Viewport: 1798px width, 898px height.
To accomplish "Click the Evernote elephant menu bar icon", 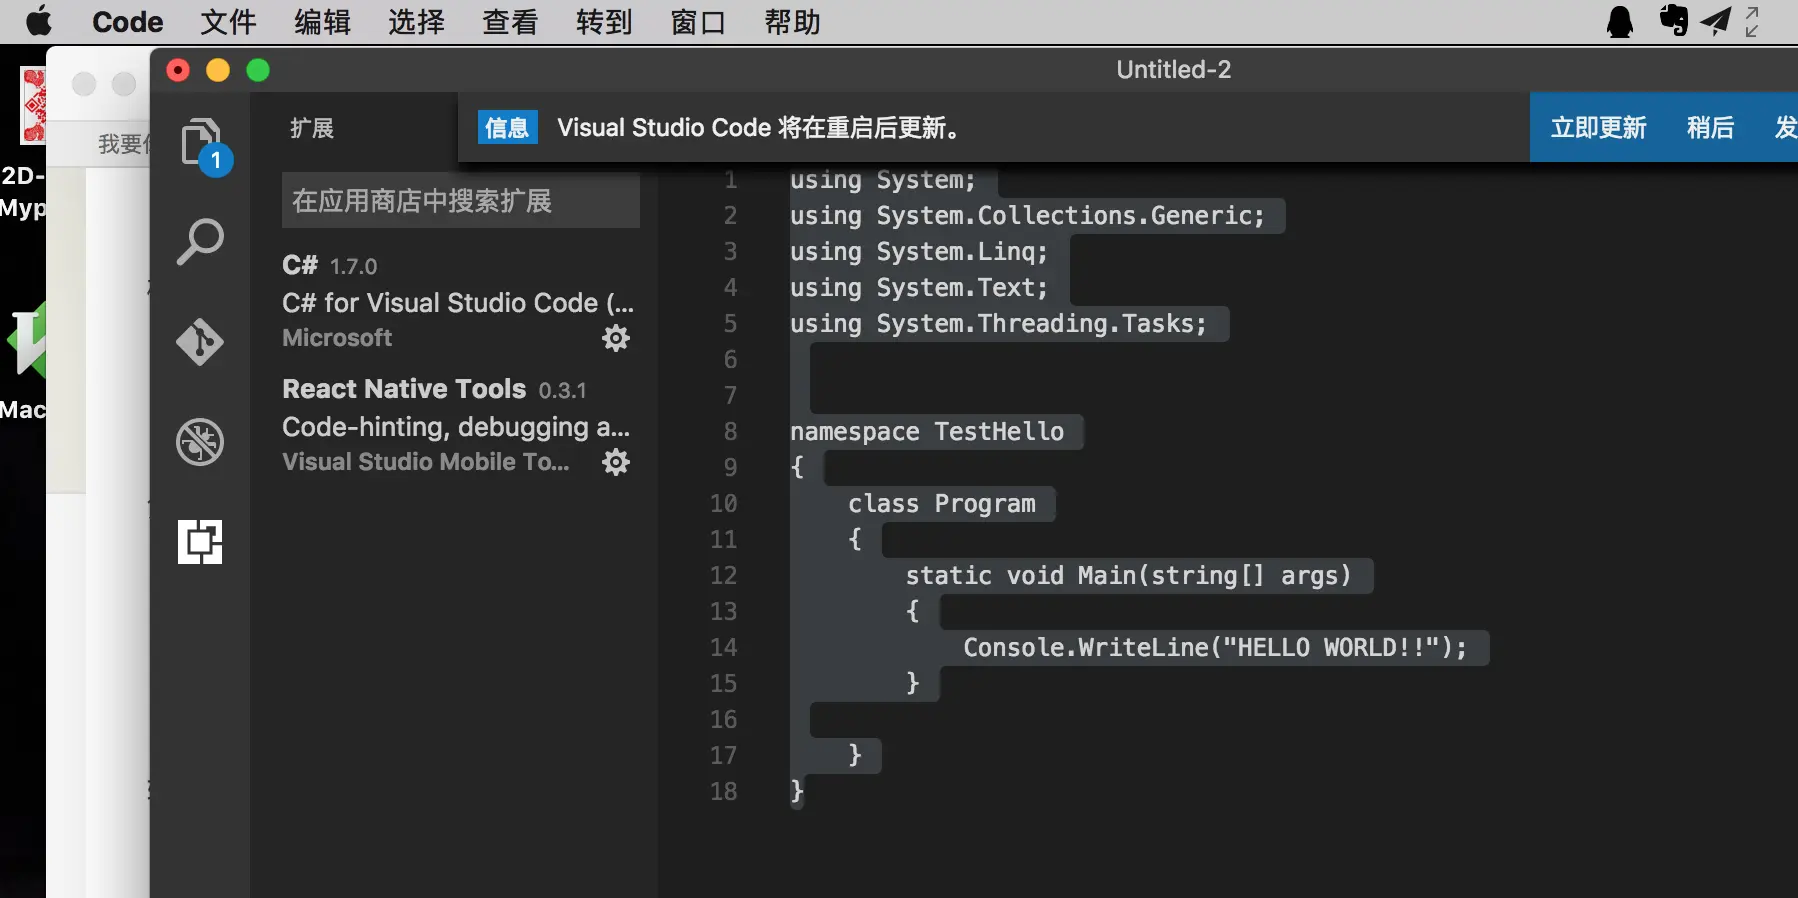I will 1673,20.
